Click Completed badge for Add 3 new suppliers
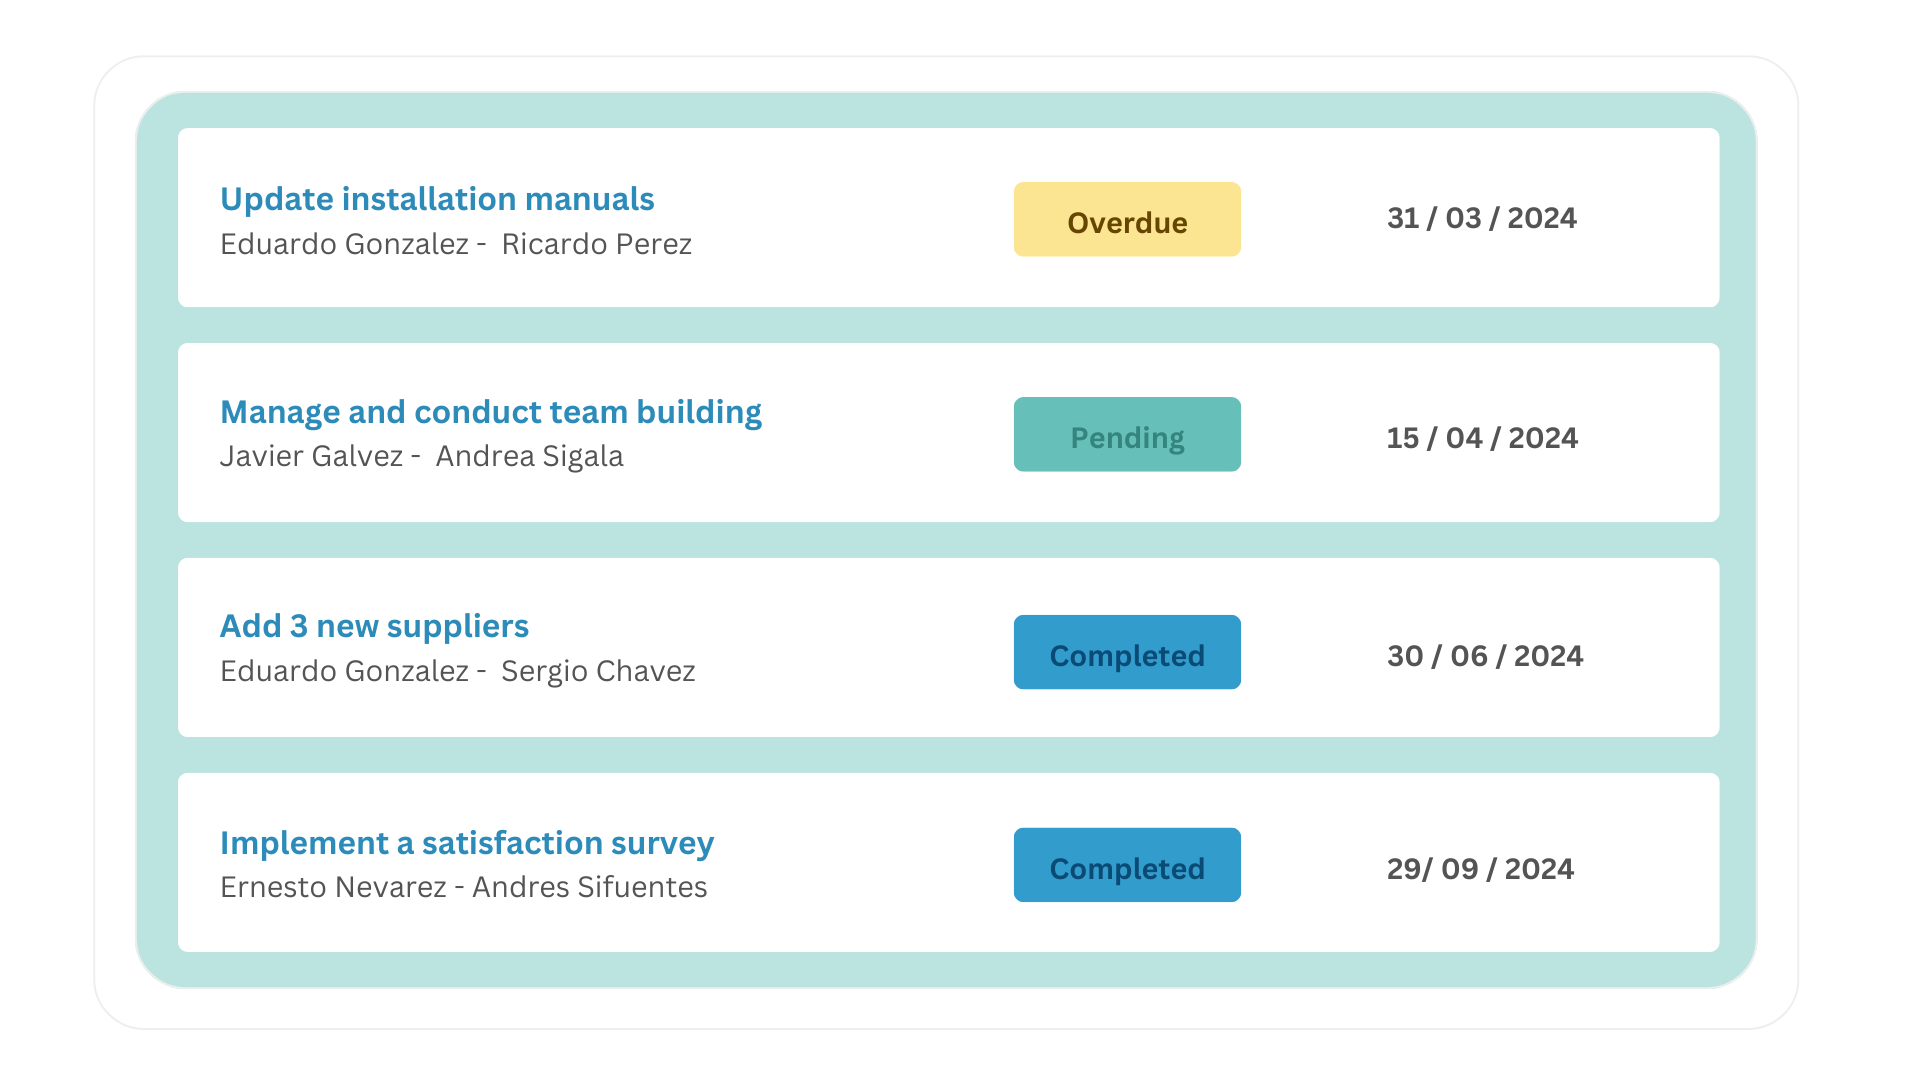Viewport: 1920px width, 1080px height. 1127,653
